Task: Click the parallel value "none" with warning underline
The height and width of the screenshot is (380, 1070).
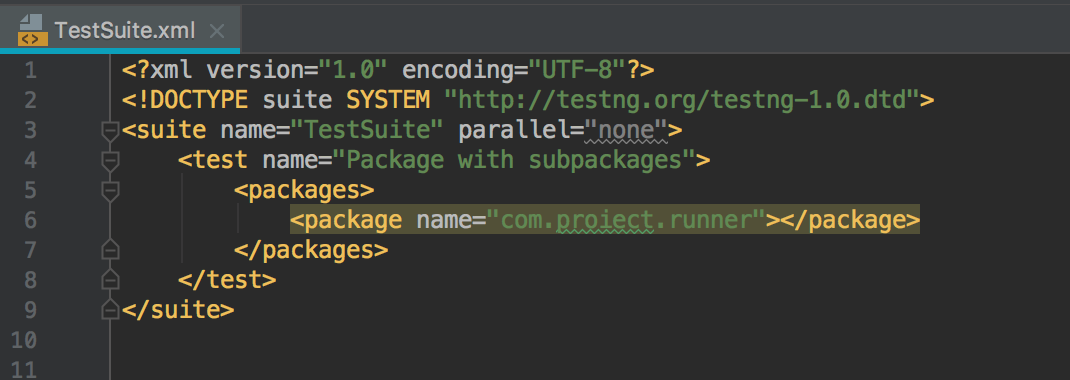Action: (x=626, y=130)
